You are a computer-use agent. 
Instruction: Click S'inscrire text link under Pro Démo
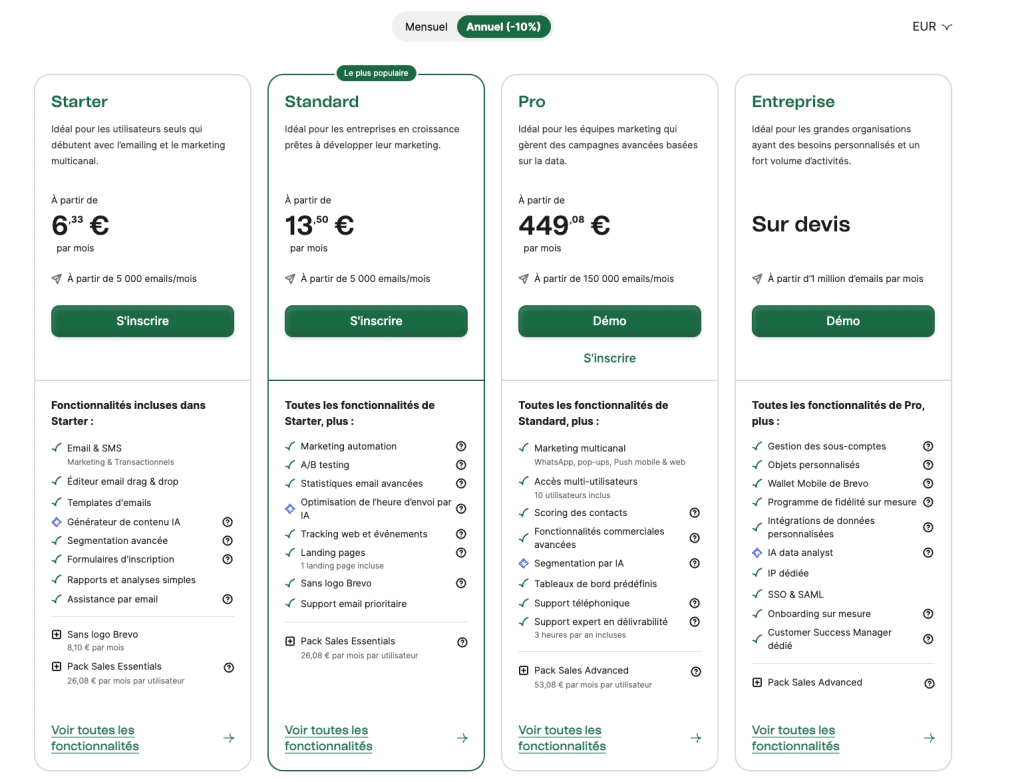[609, 358]
